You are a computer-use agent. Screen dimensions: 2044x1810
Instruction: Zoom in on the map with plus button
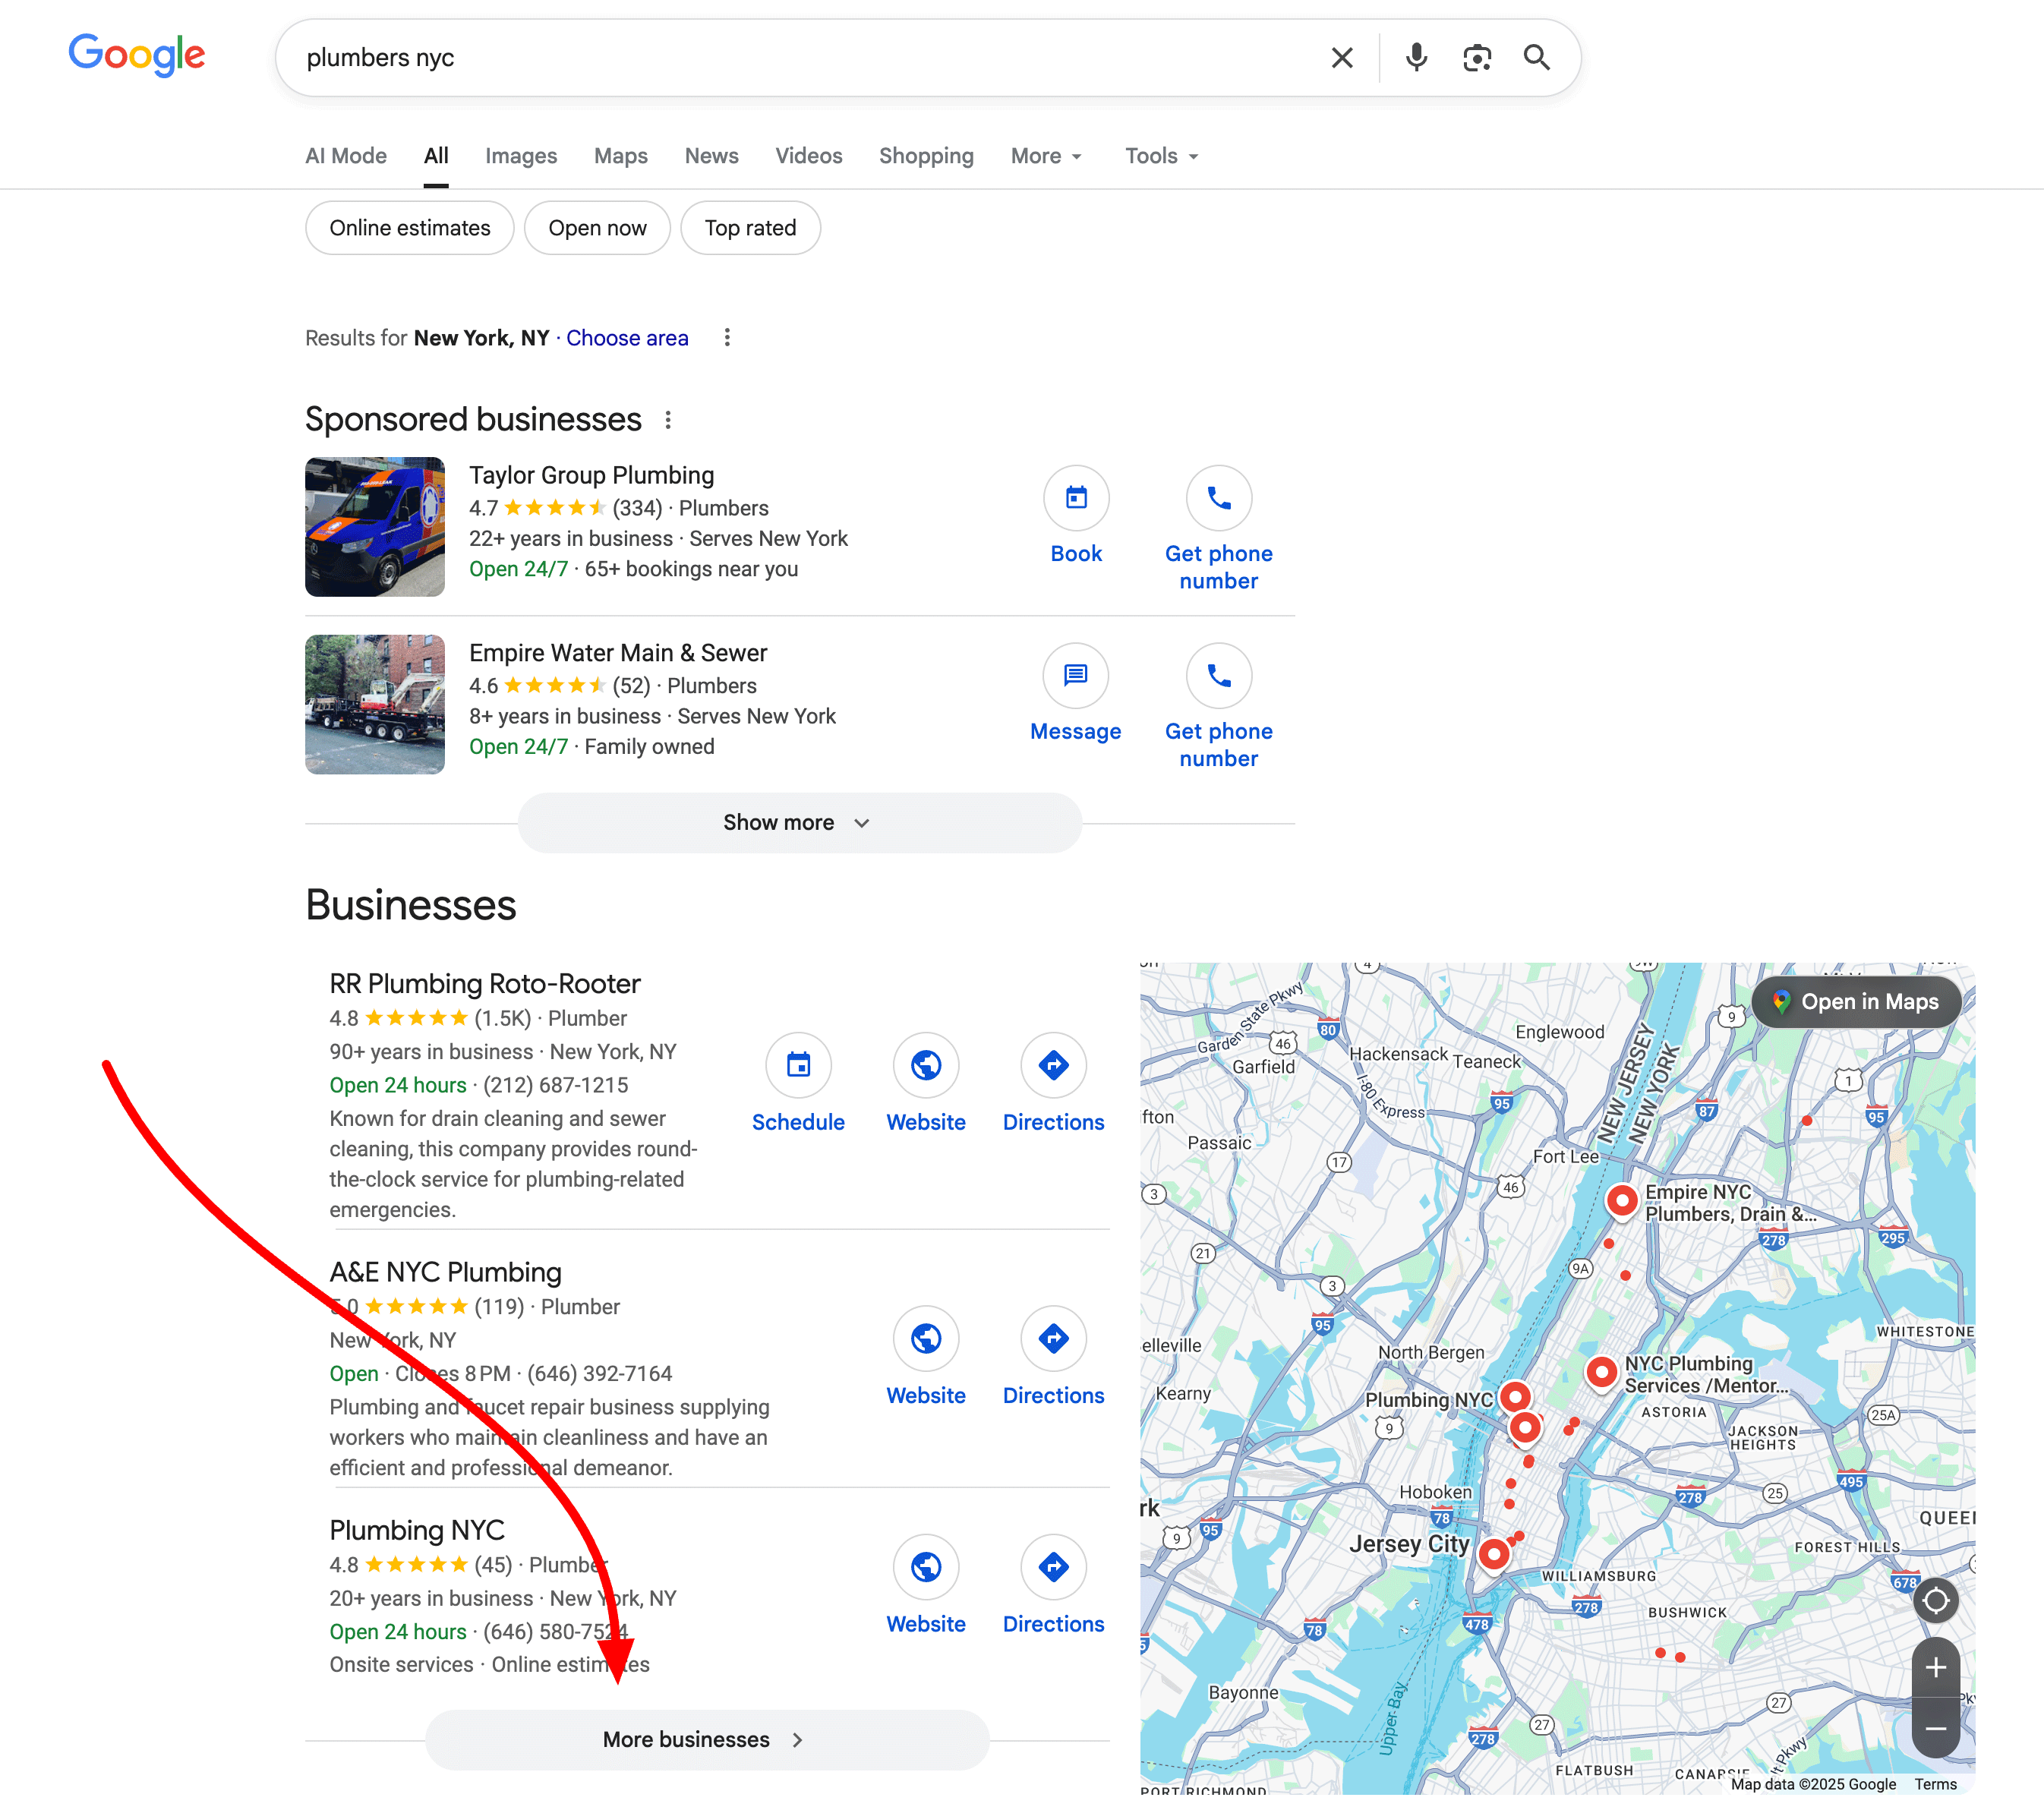1935,1667
